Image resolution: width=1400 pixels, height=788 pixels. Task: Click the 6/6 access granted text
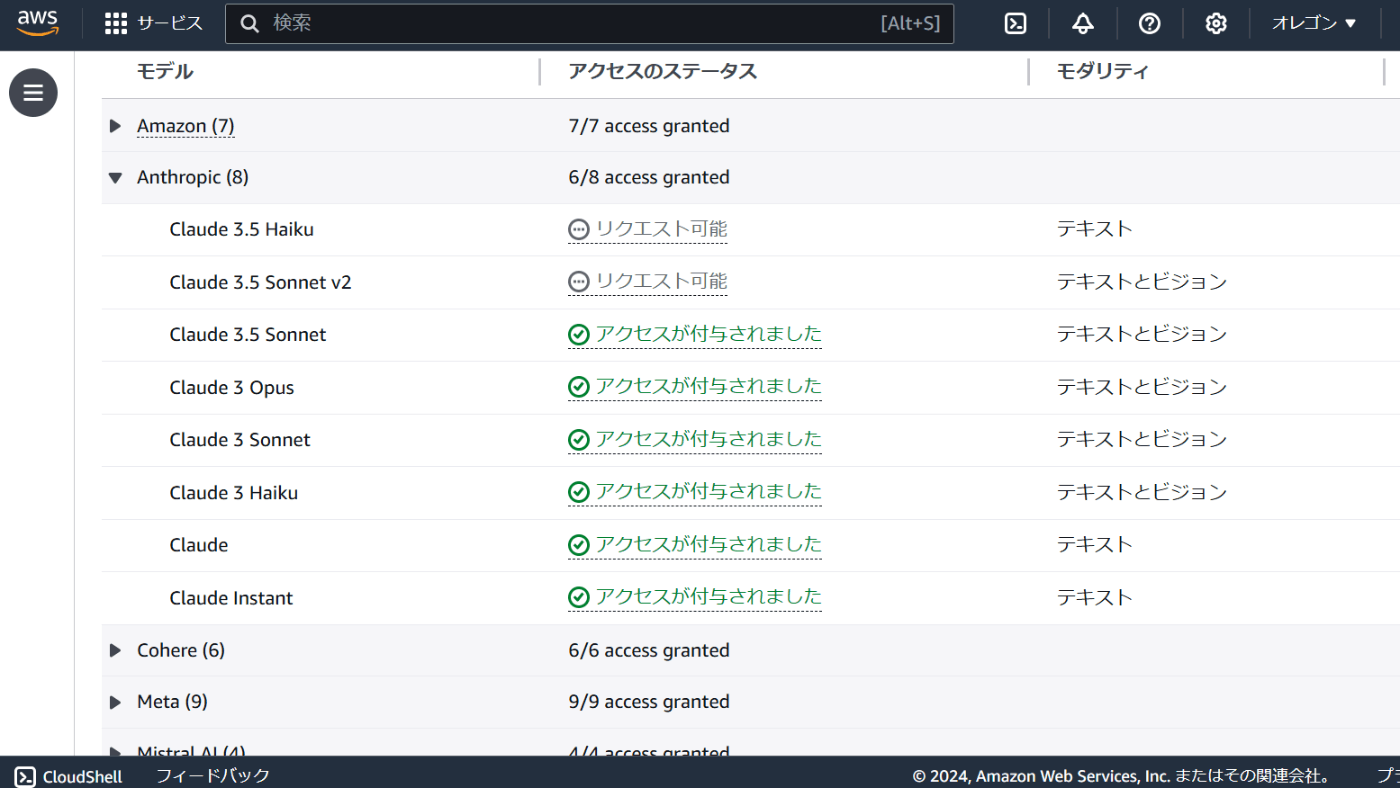649,651
